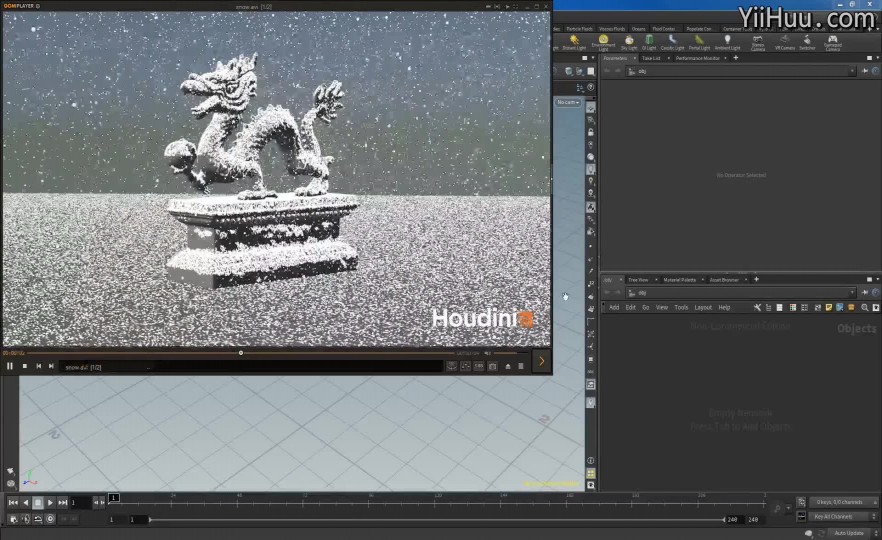Expand the No cam camera dropdown
This screenshot has width=882, height=540.
click(568, 102)
